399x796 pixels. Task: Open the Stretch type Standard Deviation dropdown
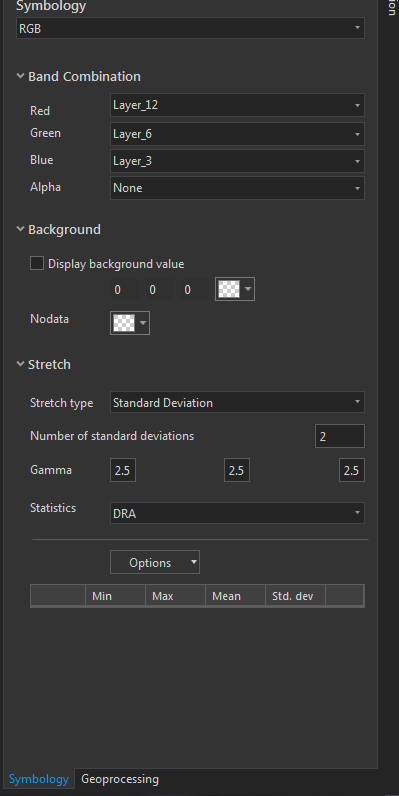coord(237,403)
